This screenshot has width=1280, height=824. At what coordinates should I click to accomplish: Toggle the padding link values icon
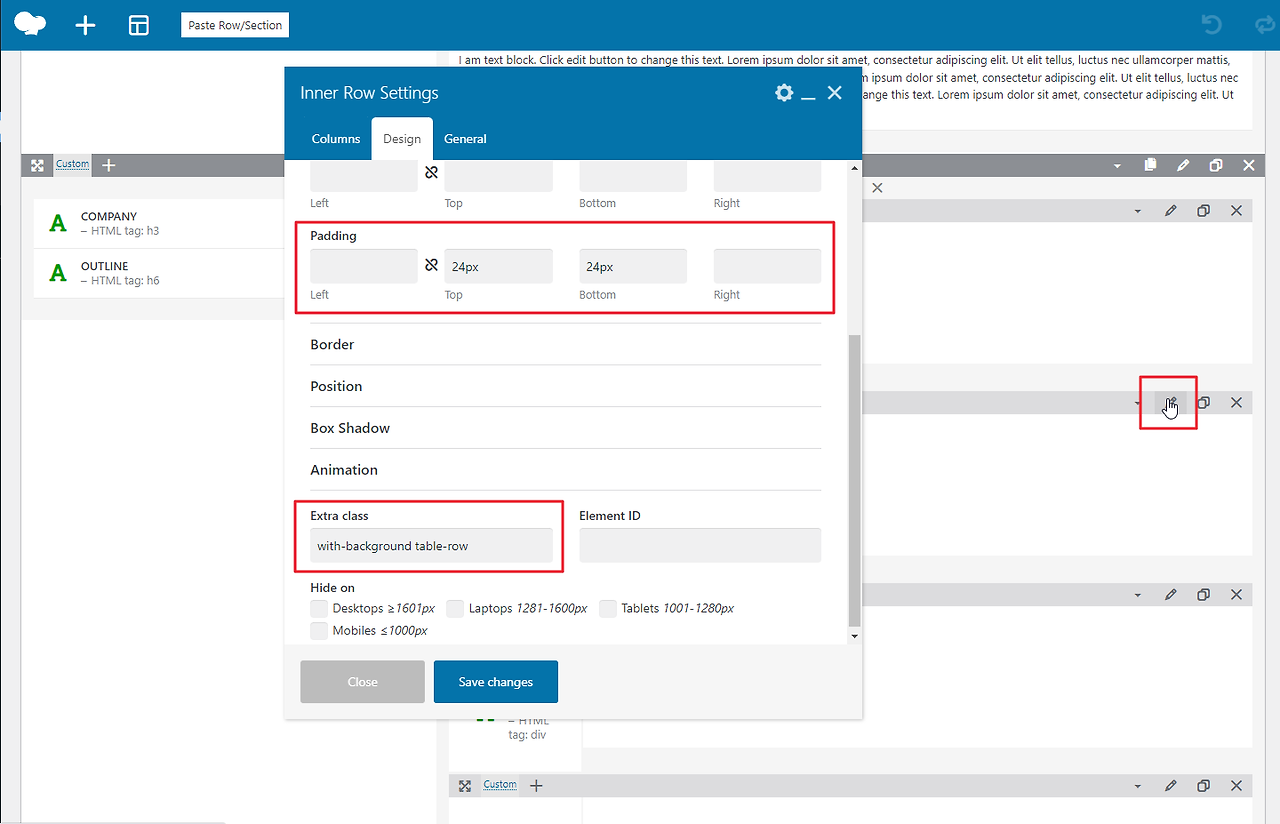tap(431, 266)
